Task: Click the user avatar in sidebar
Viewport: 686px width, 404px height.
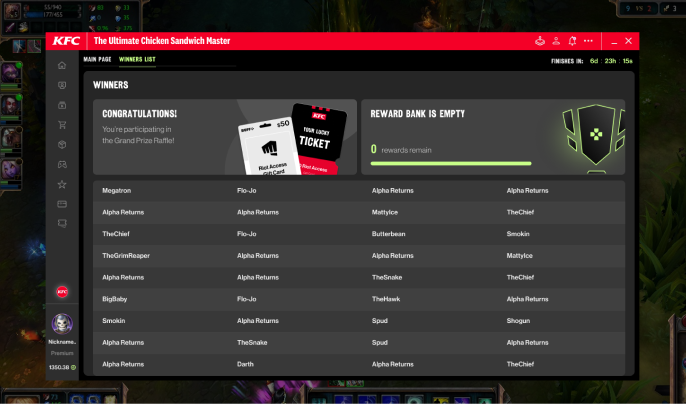Action: (62, 323)
